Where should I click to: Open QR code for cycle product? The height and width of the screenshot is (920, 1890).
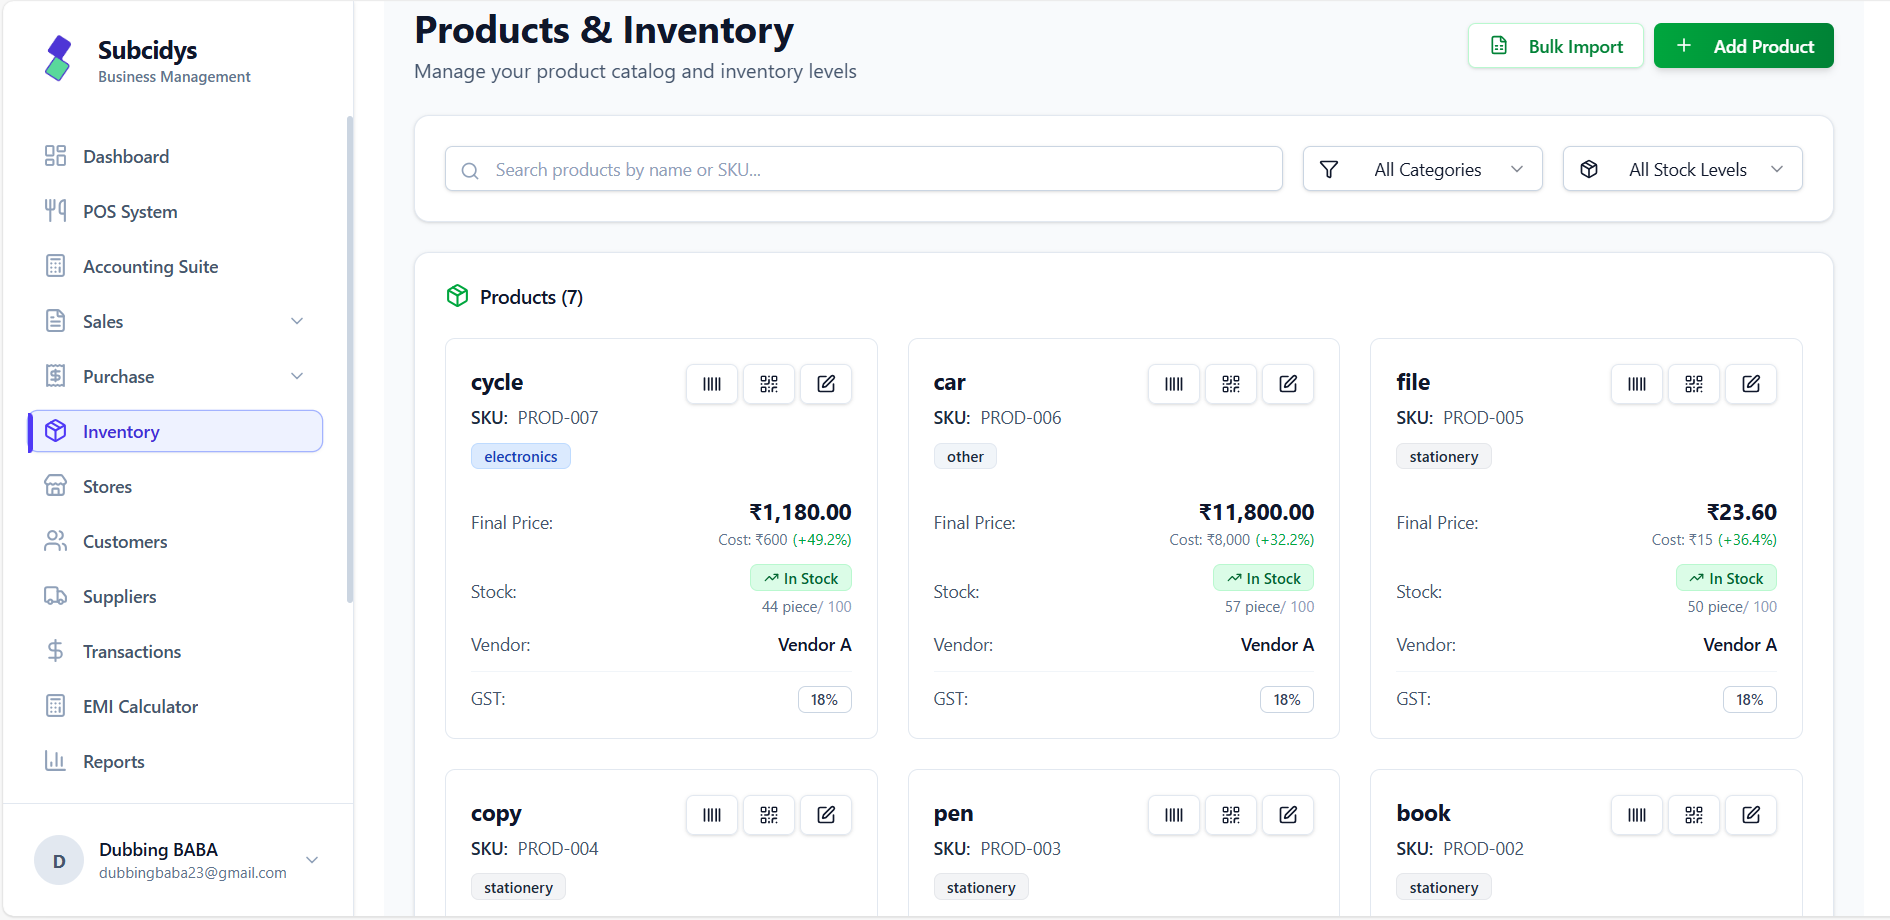(769, 384)
